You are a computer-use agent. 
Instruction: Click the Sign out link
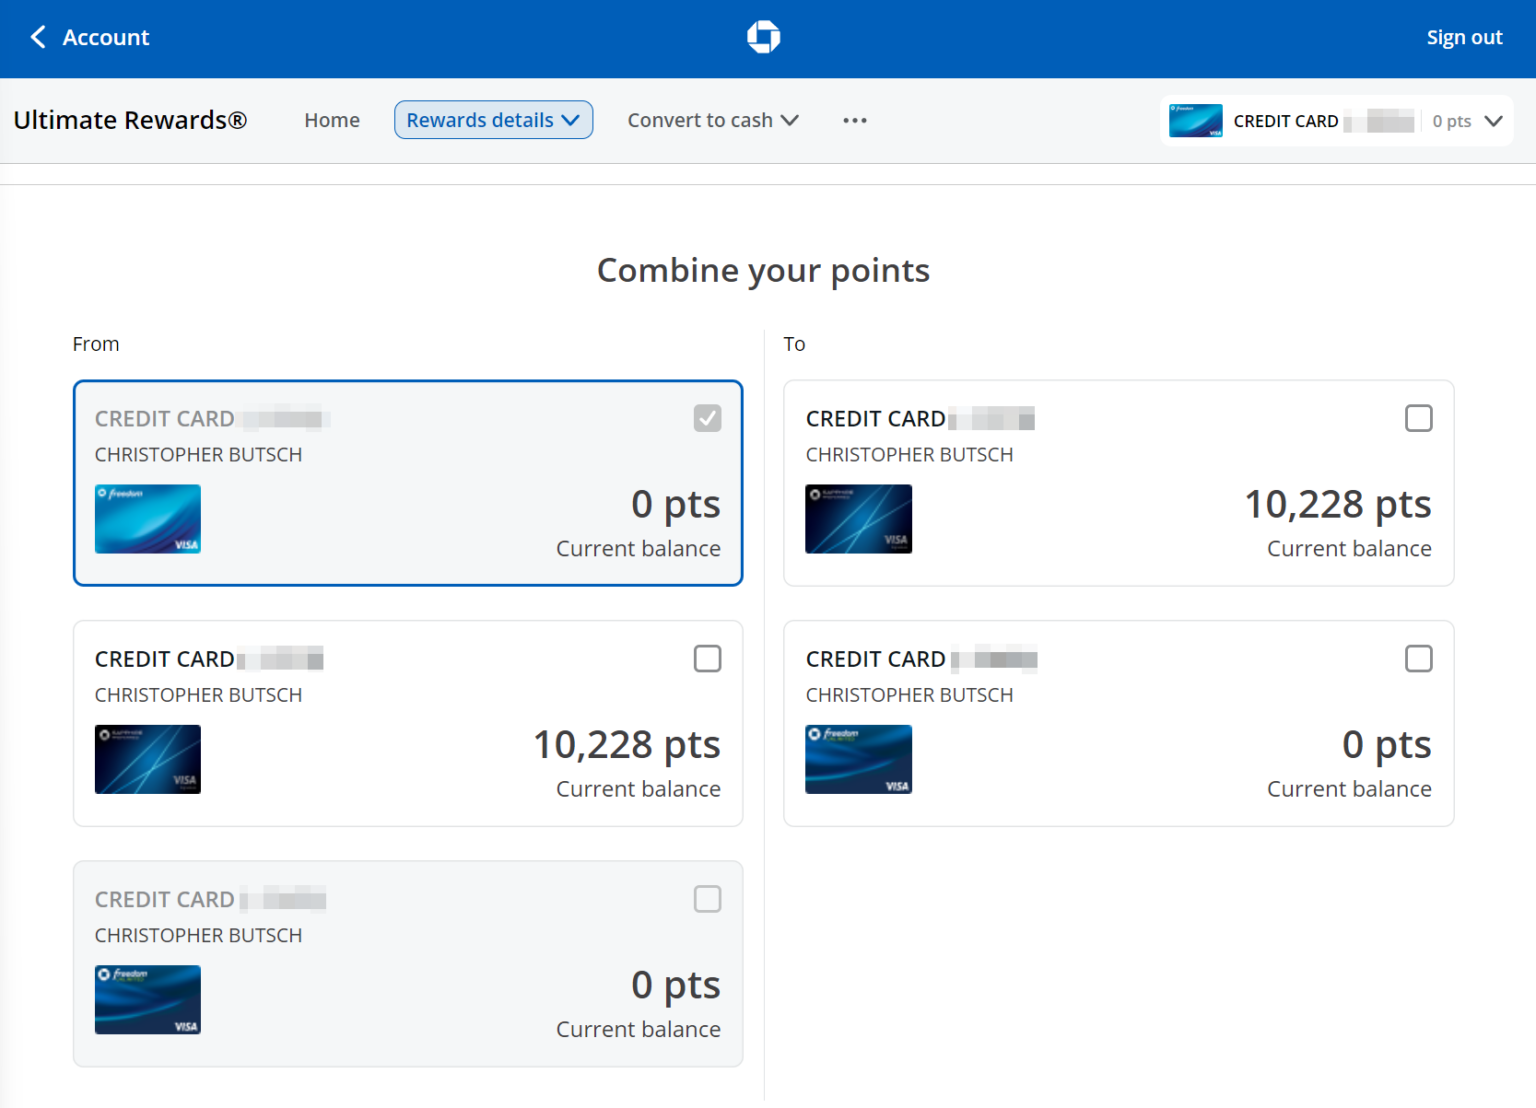click(x=1464, y=37)
